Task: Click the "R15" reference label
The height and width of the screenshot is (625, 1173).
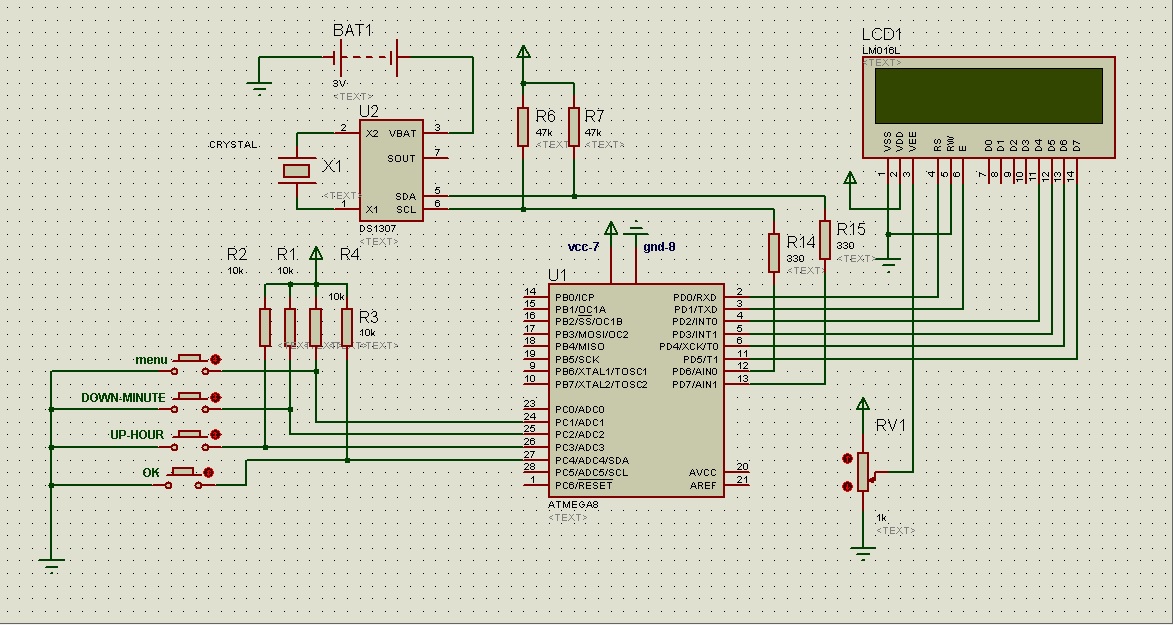Action: 851,228
